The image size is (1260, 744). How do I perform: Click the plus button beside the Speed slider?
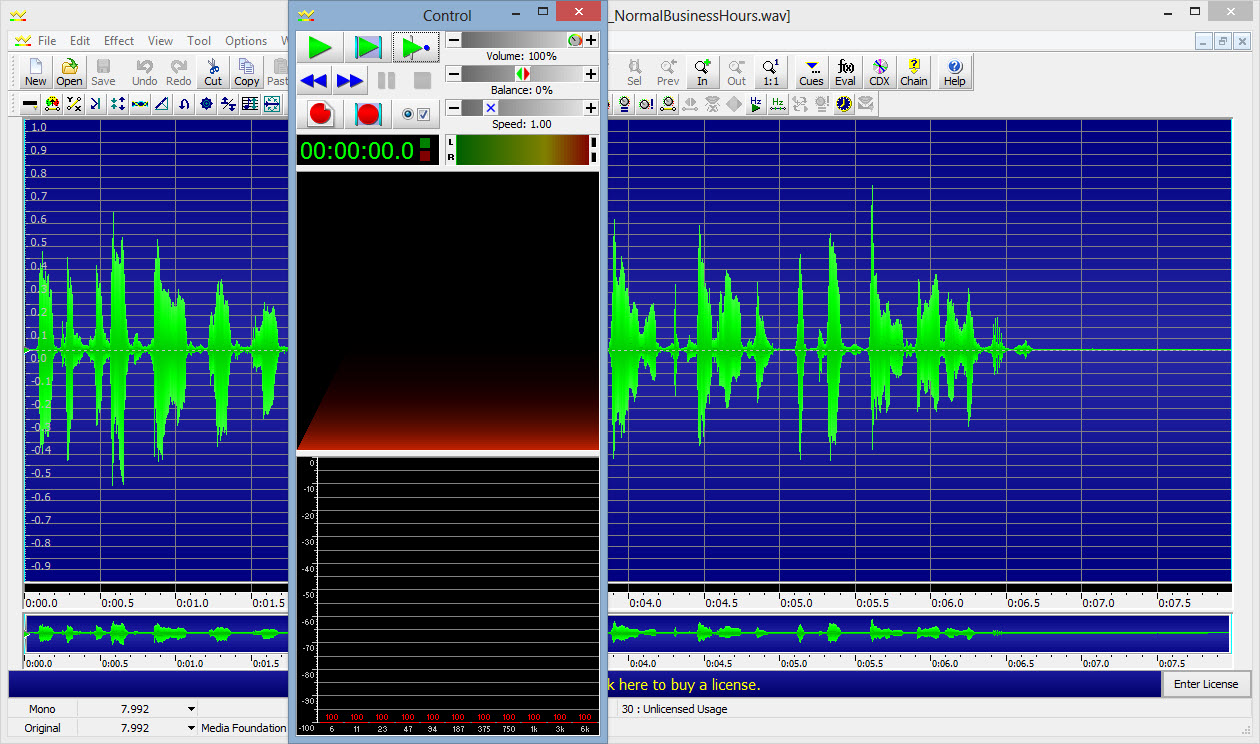(x=590, y=108)
